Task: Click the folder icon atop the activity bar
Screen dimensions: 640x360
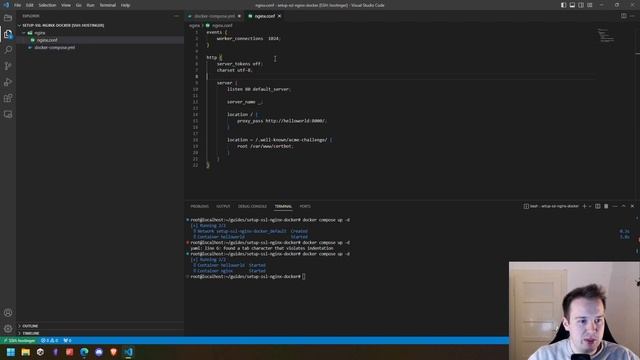Action: [x=8, y=18]
